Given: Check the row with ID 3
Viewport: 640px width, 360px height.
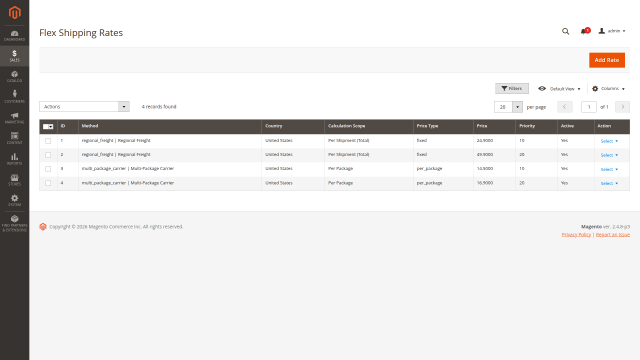Looking at the screenshot, I should coord(48,169).
